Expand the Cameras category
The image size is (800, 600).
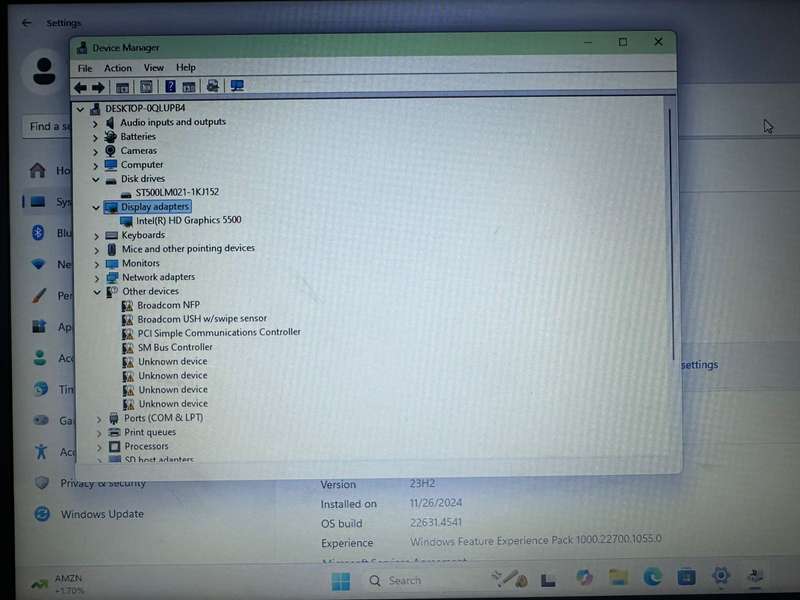[95, 152]
